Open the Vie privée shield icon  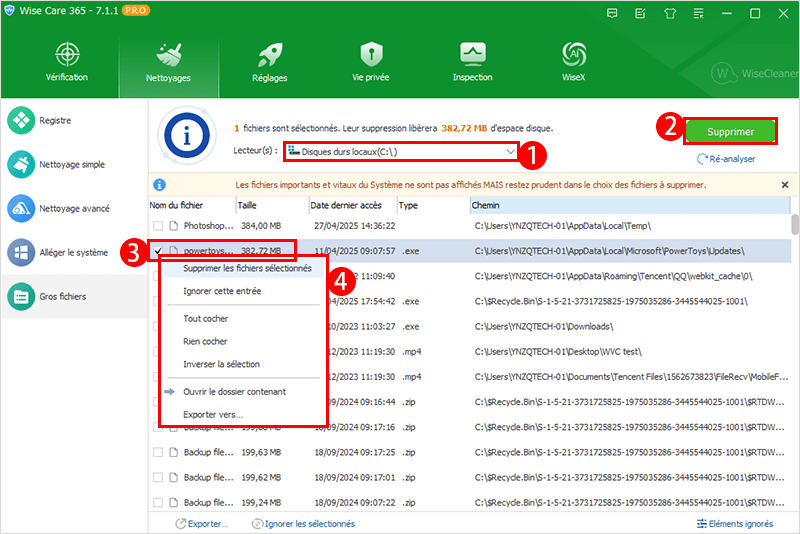coord(371,54)
